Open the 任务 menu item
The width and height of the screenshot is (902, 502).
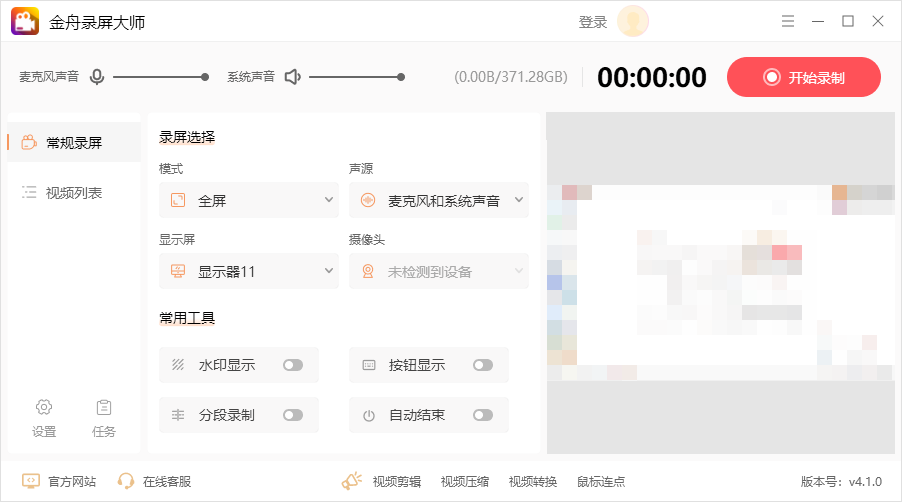(104, 418)
